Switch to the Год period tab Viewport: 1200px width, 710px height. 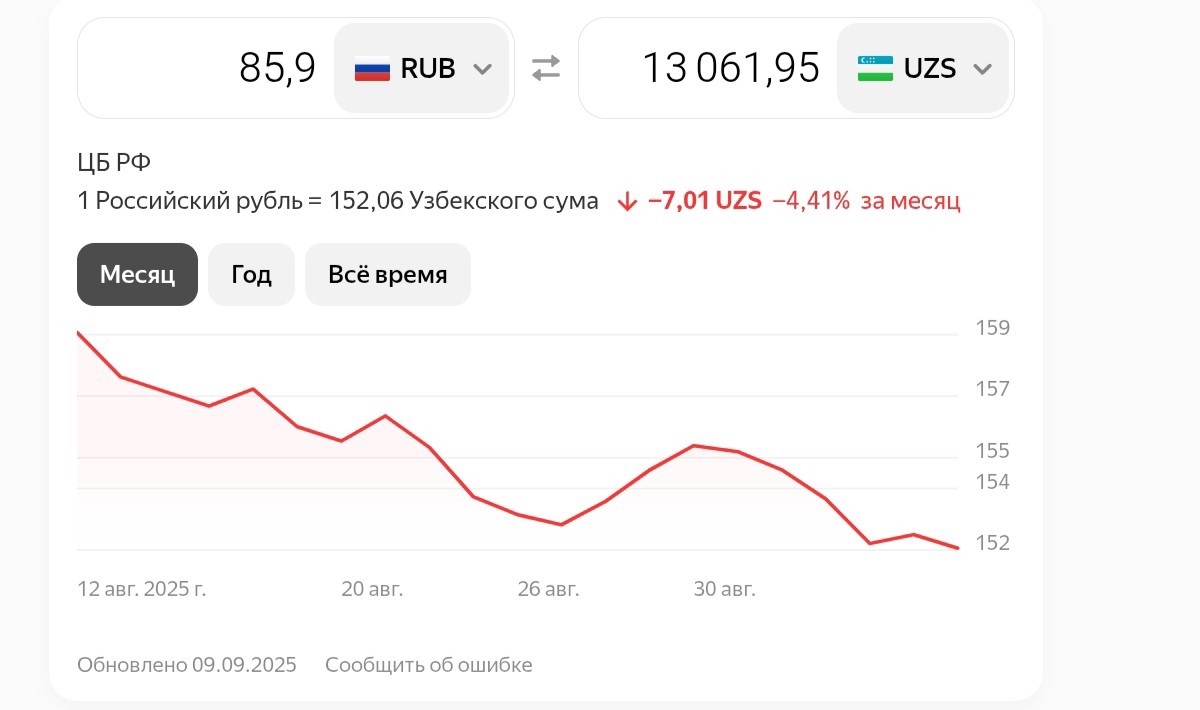click(251, 274)
